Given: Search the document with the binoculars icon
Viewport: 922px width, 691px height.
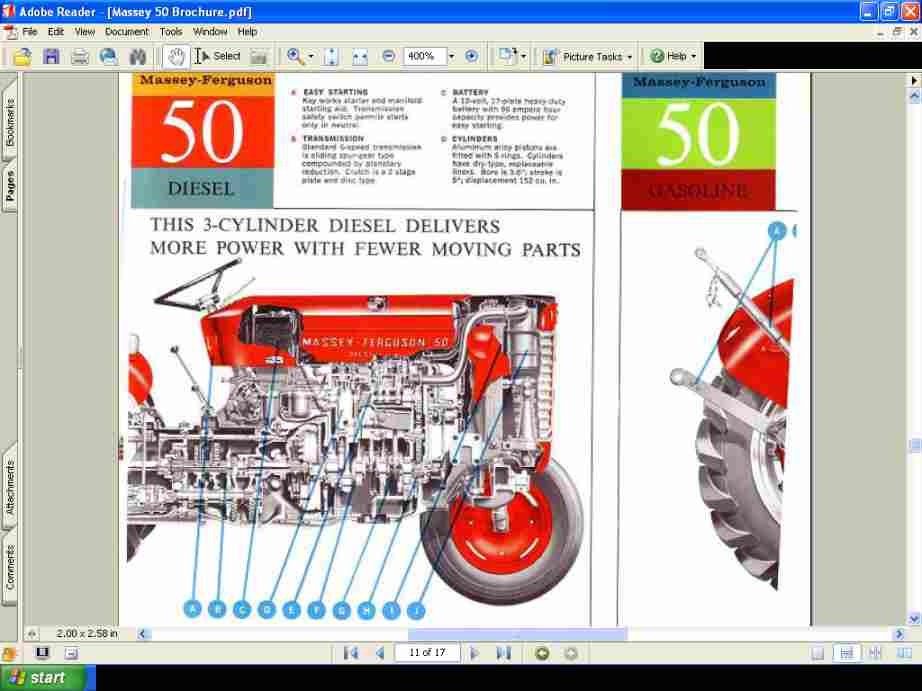Looking at the screenshot, I should (x=137, y=56).
